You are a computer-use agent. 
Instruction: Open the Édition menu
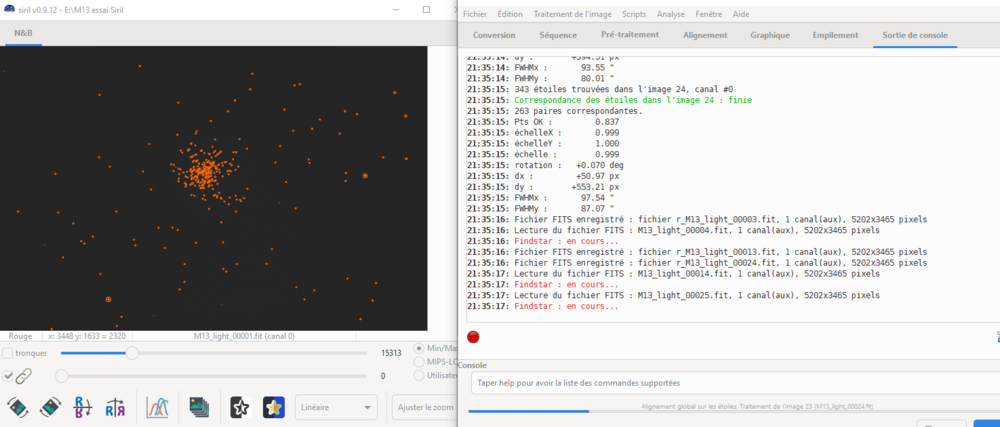coord(510,14)
